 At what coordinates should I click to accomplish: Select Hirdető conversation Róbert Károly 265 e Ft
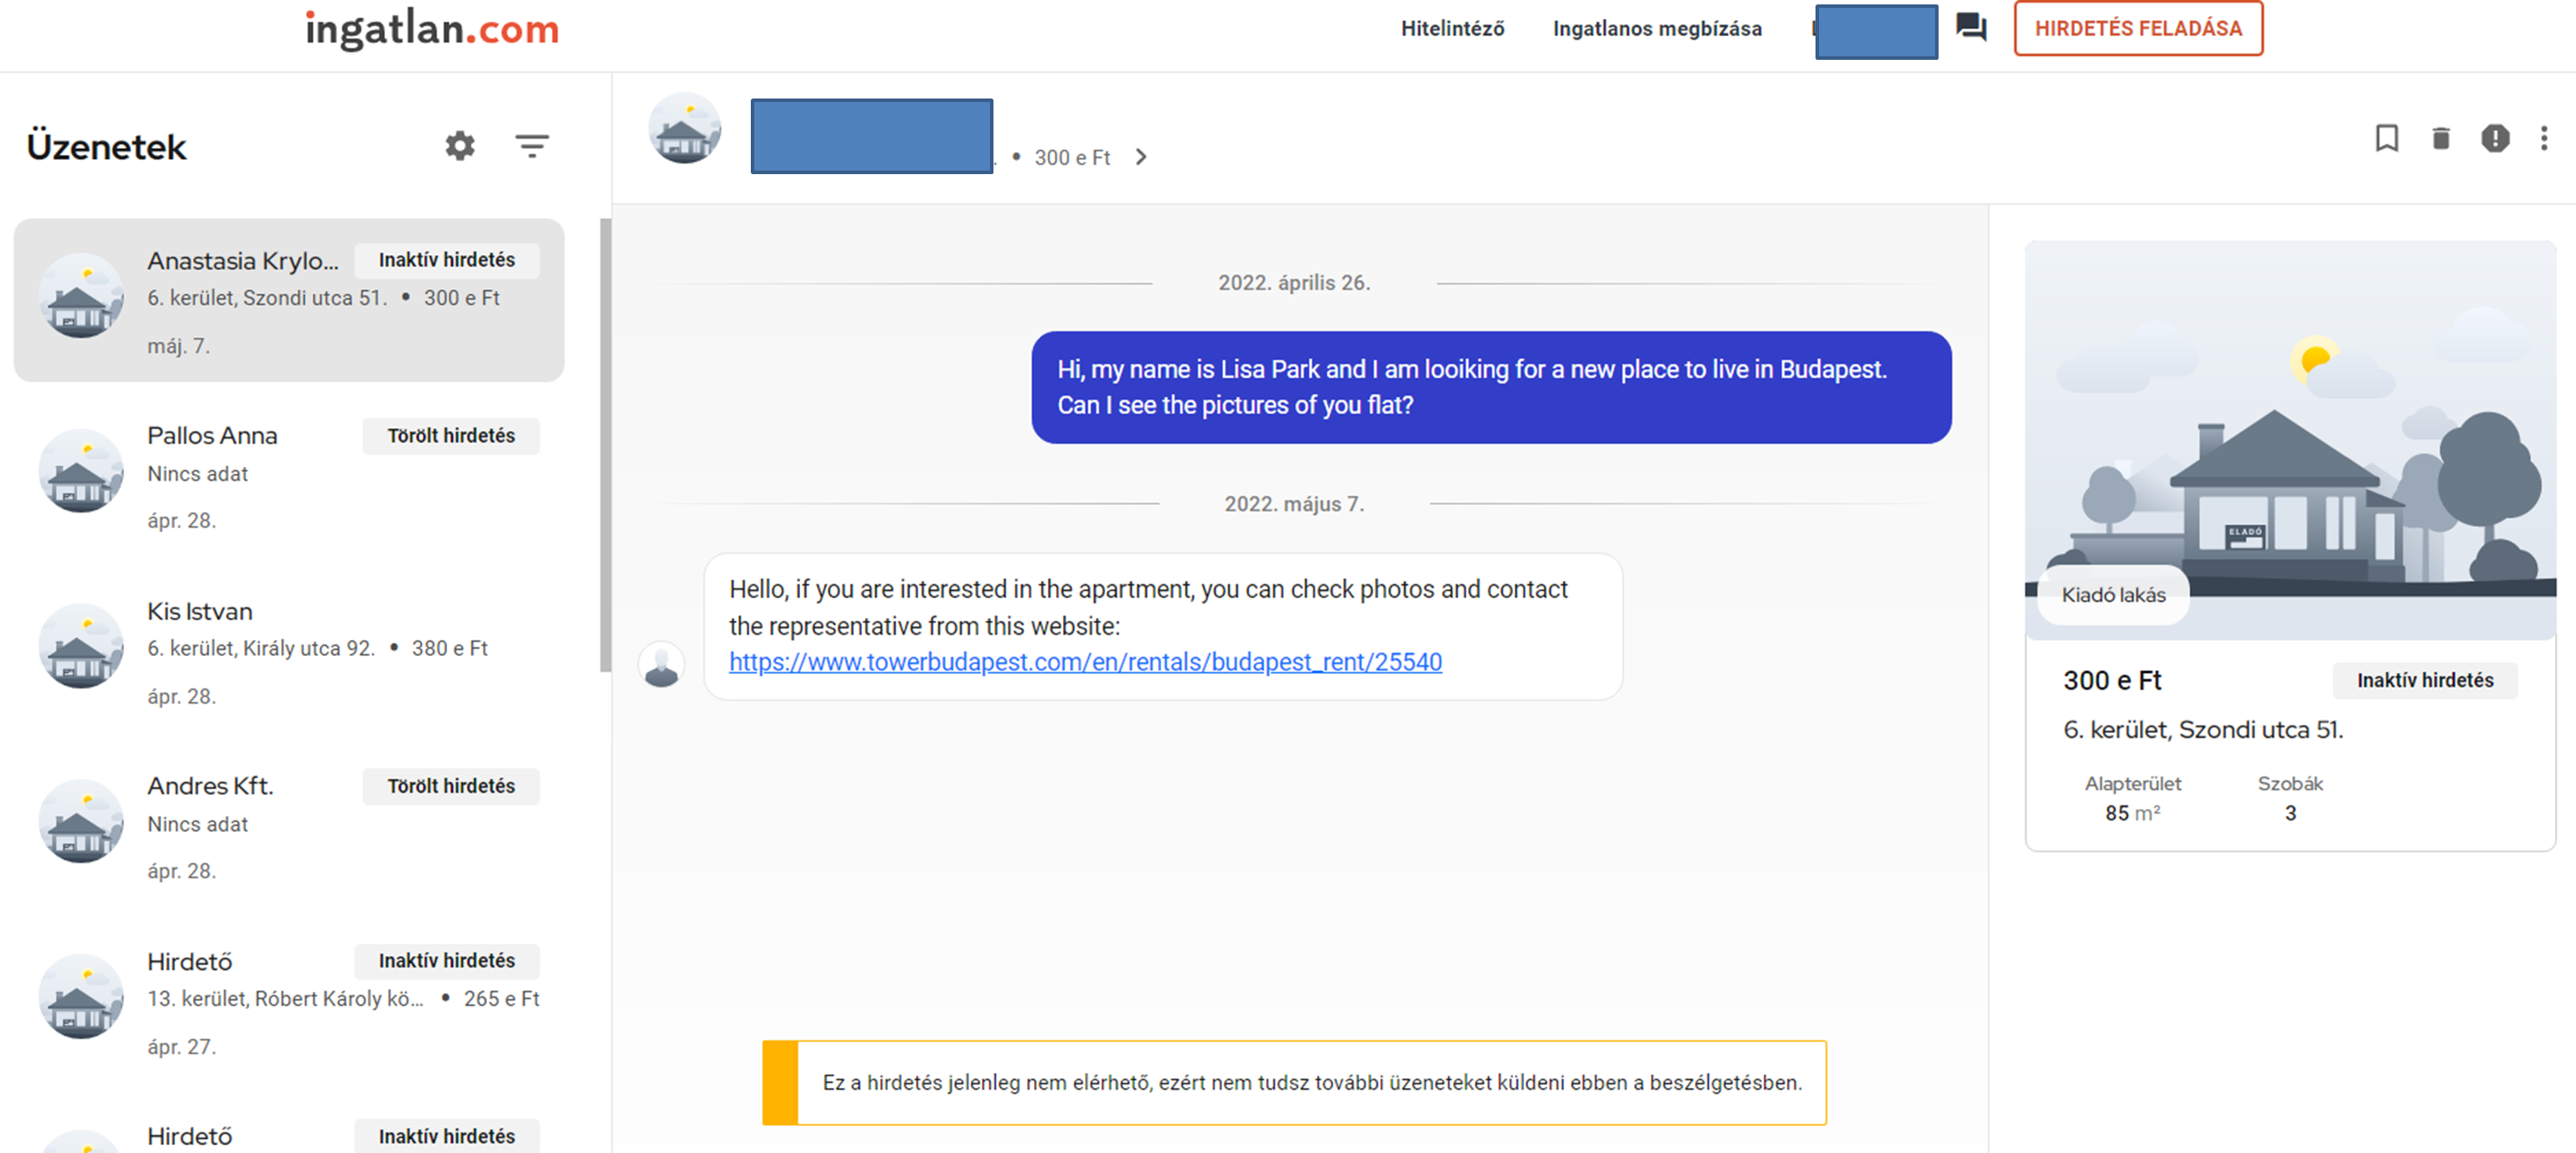[289, 1001]
